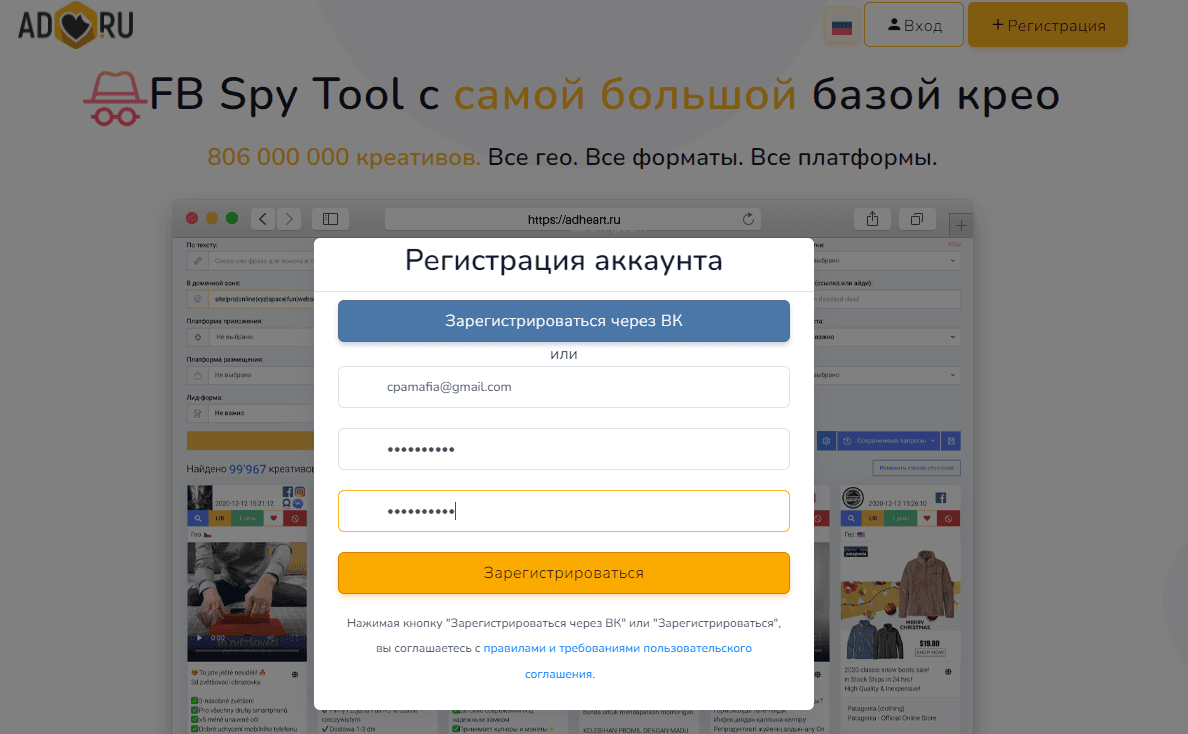Click the Найдено 99'967 креативов text
1188x734 pixels.
[250, 469]
